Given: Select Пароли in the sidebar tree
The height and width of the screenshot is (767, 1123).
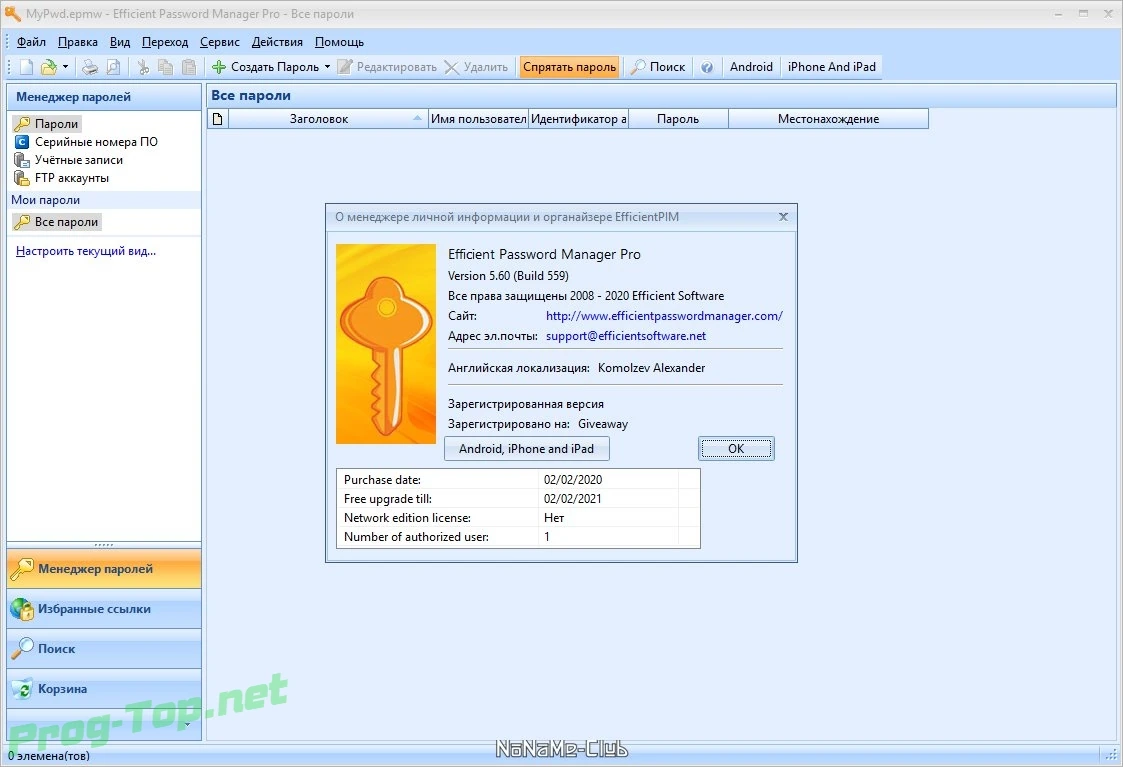Looking at the screenshot, I should (47, 124).
